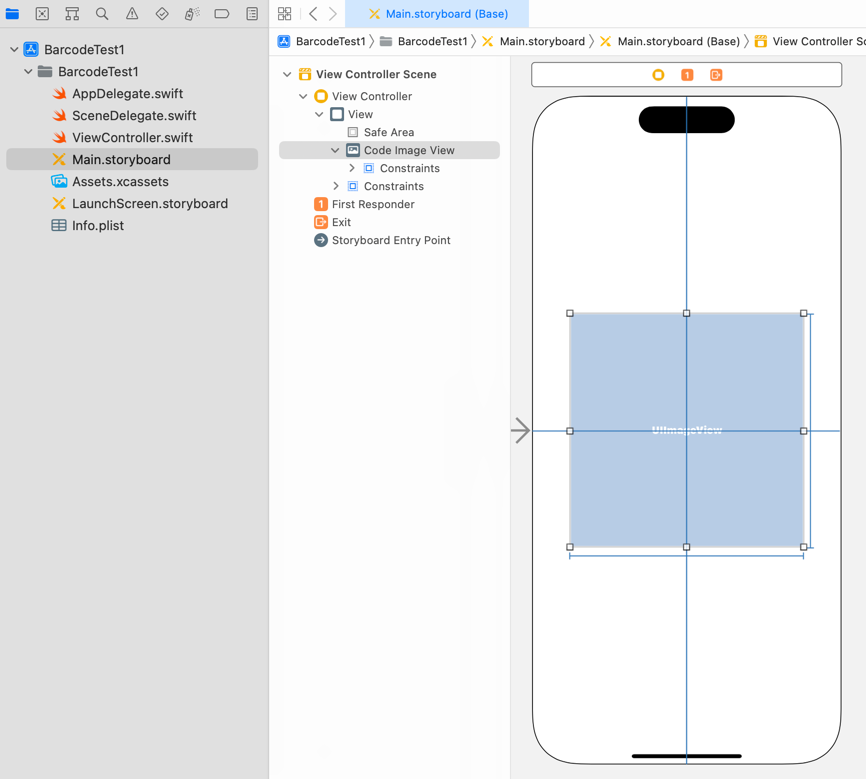Select Assets.xcassets in file list
Screen dimensions: 866x779
119,181
